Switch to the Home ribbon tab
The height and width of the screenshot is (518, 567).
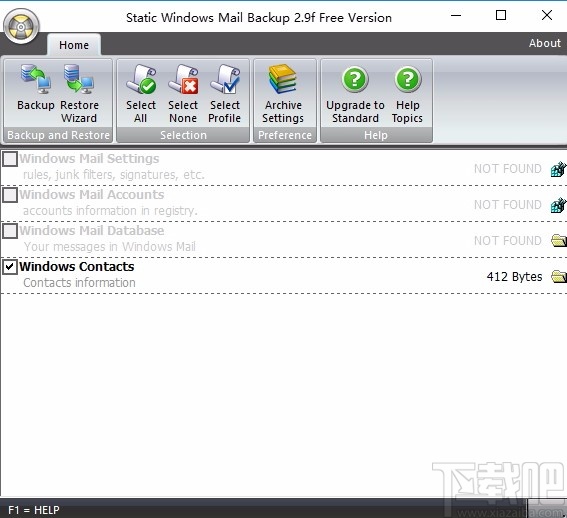(x=74, y=45)
